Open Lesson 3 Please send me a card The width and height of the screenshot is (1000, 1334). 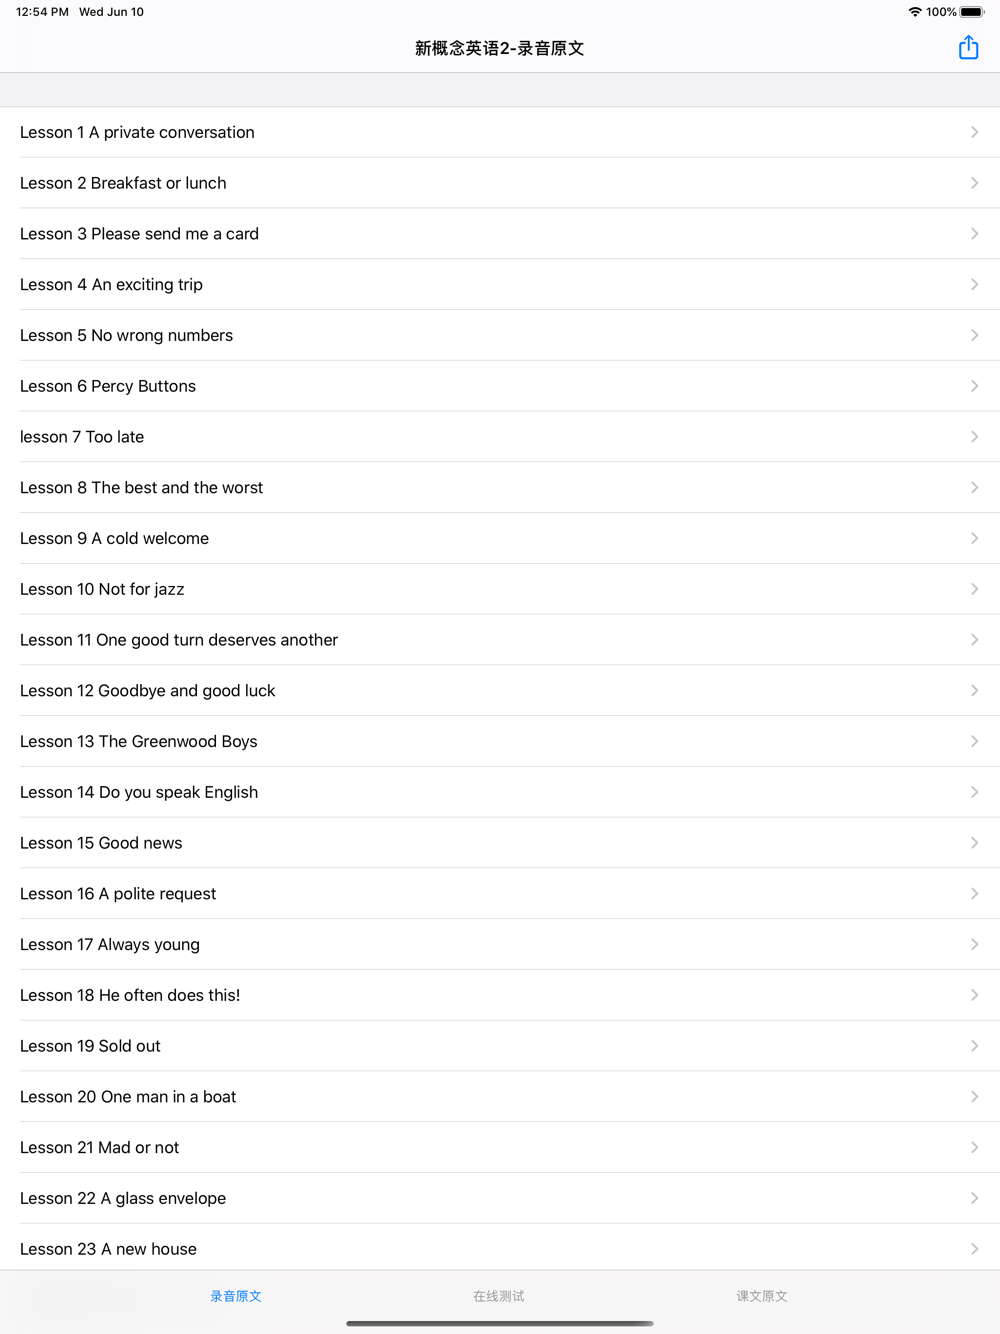[x=500, y=234]
